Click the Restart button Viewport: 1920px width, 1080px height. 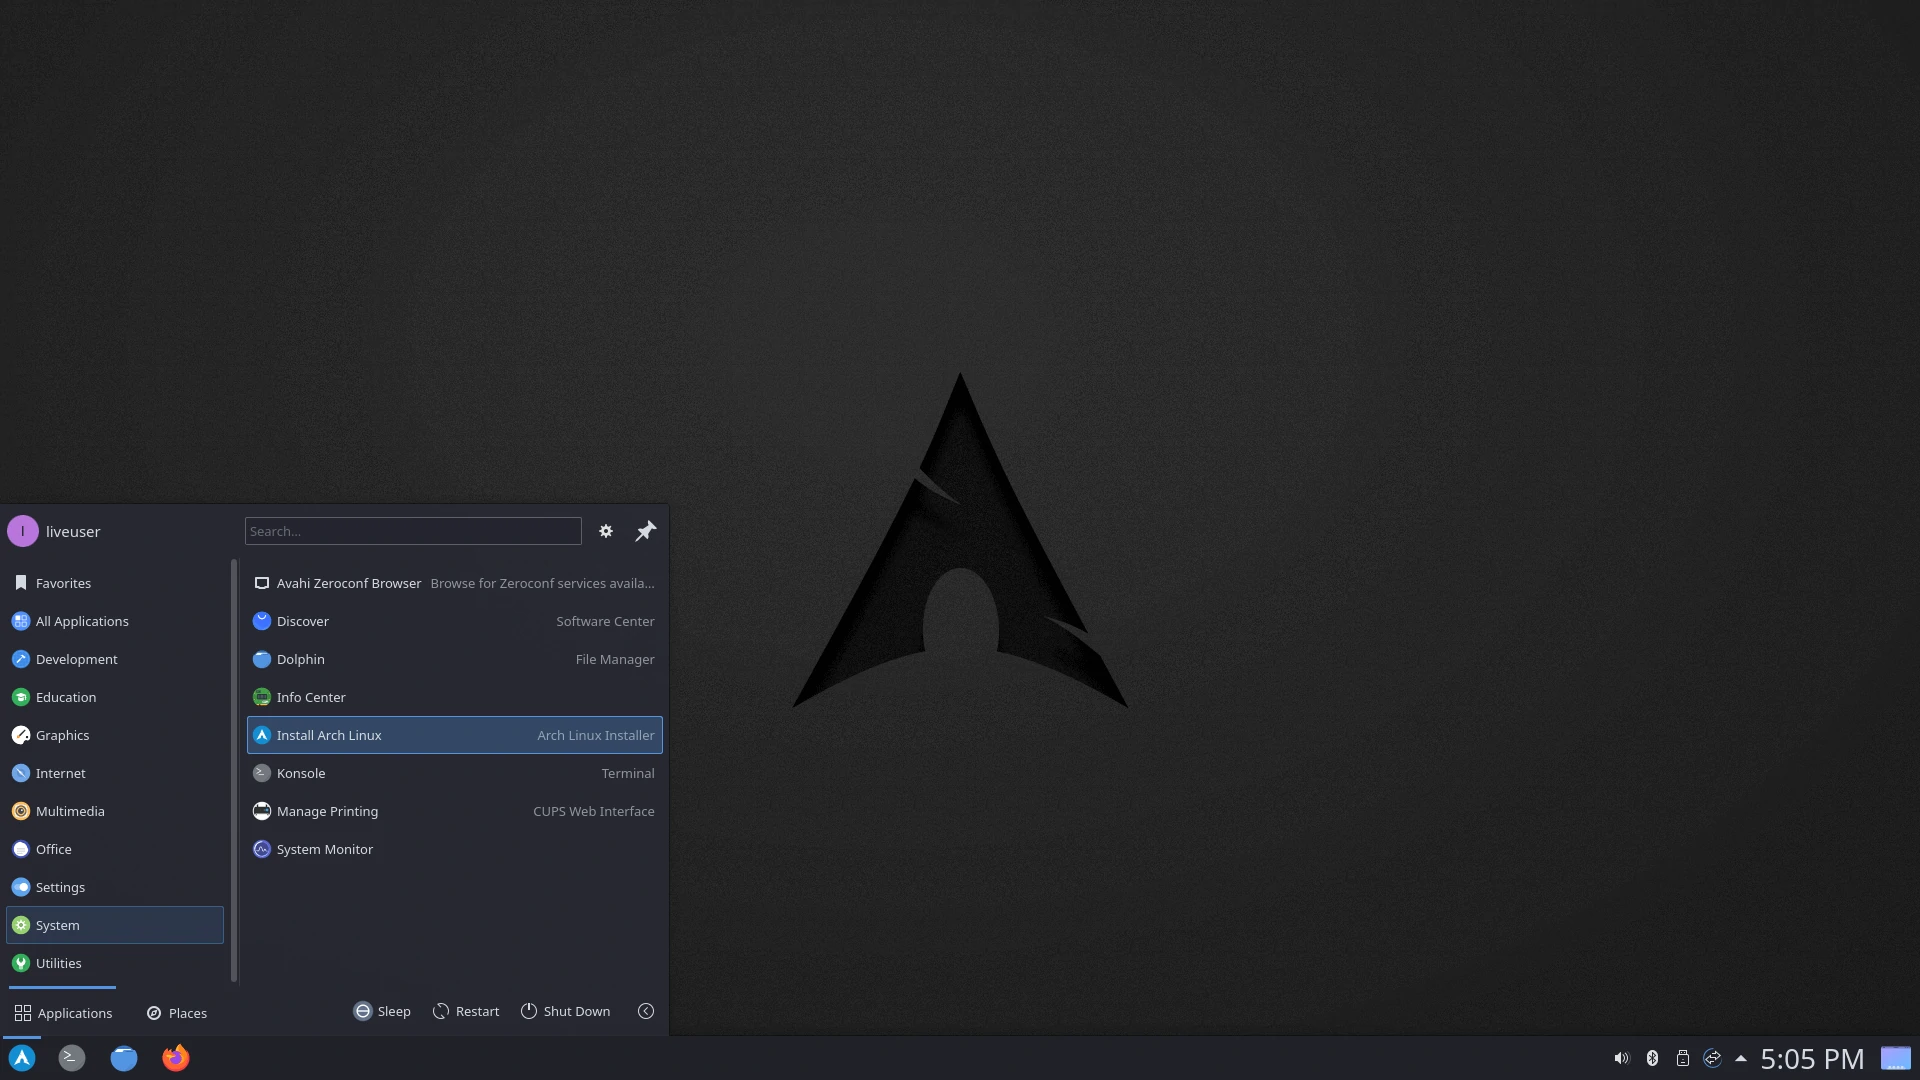pyautogui.click(x=466, y=1011)
